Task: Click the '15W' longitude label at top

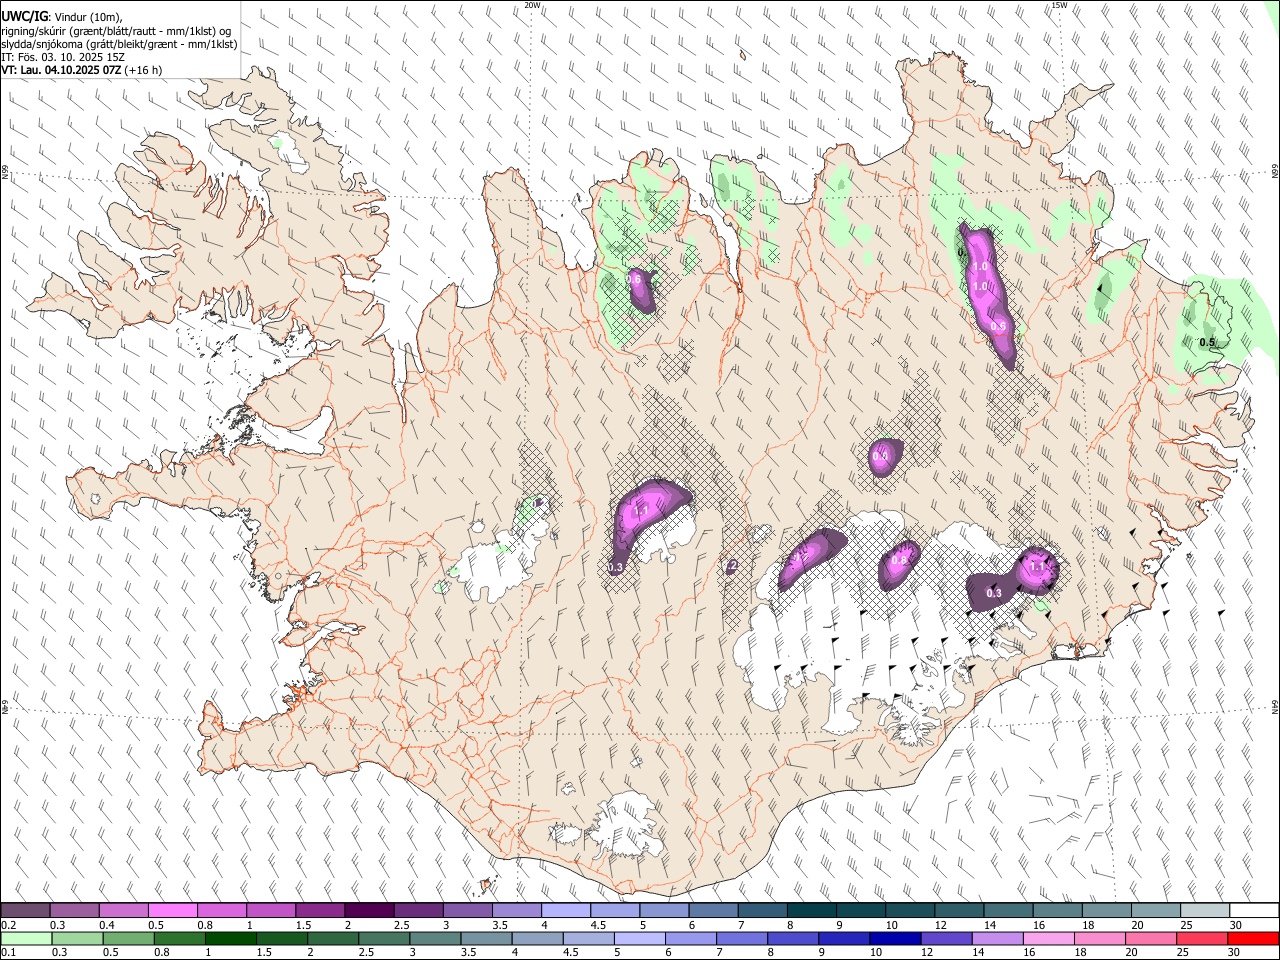Action: coord(1059,5)
